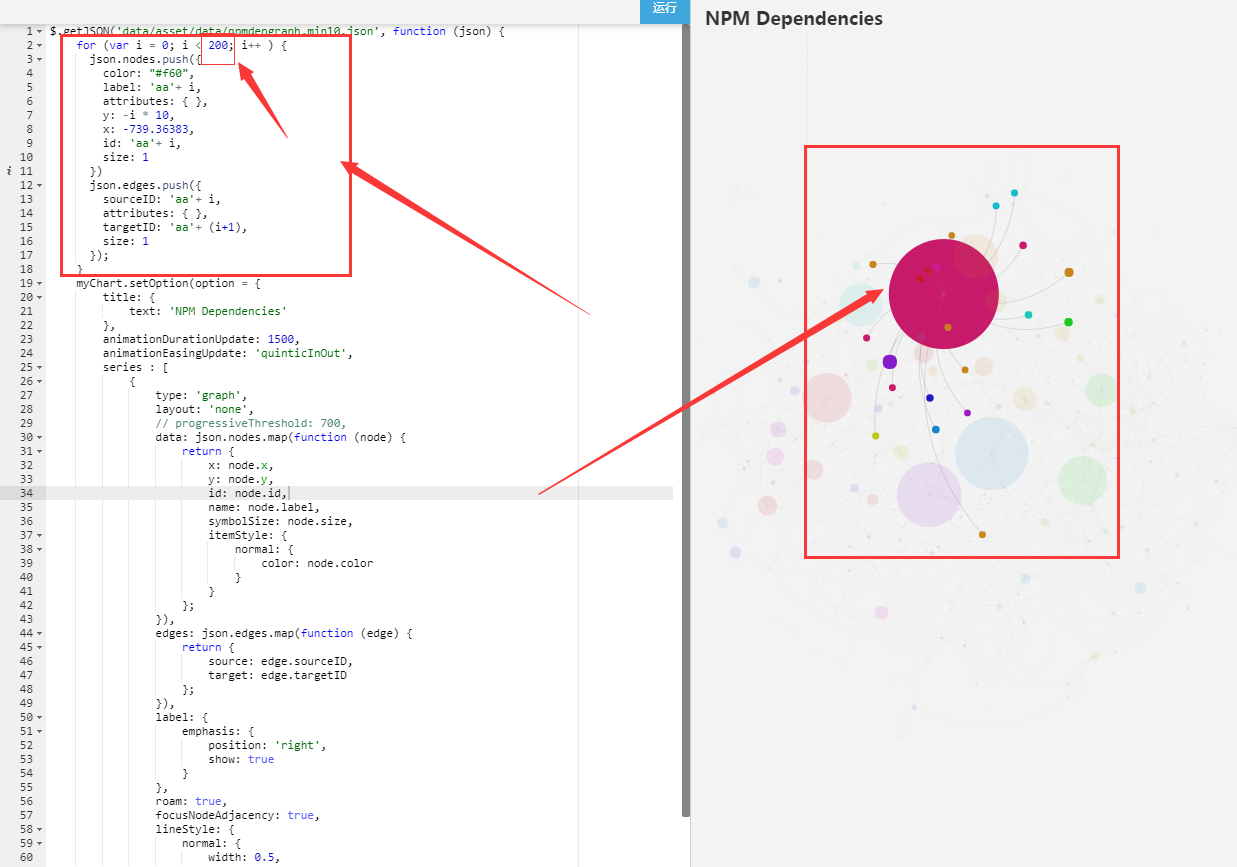Fold json.edges.push block at line 12

coord(39,185)
